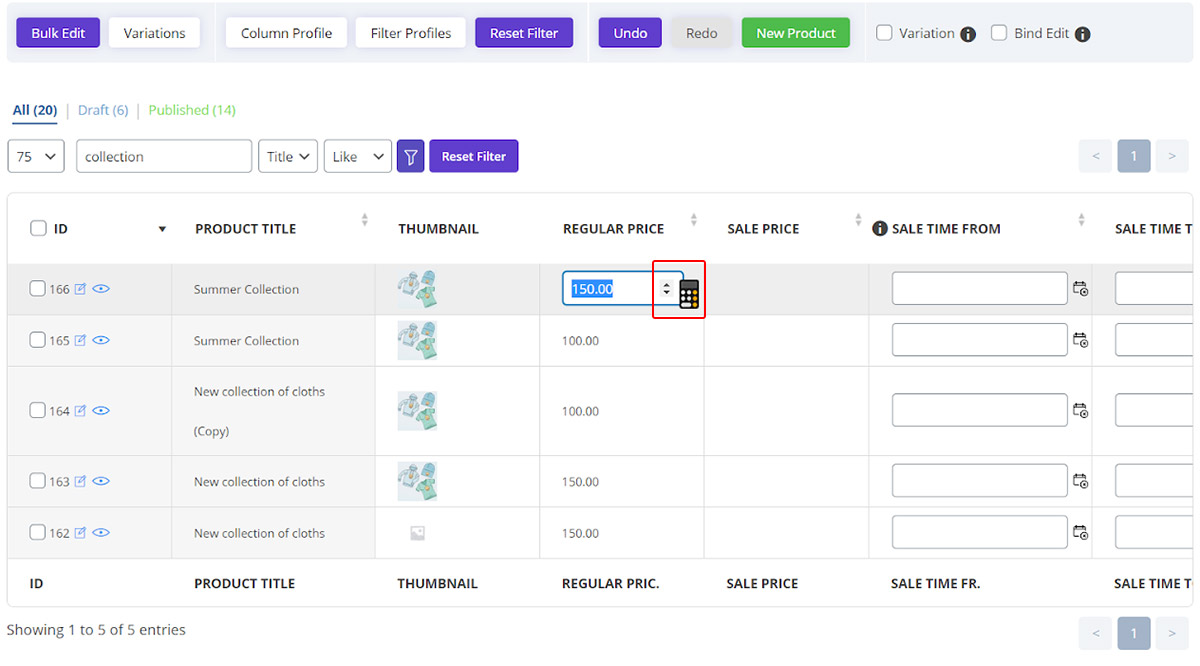View product 162 with eye icon
The image size is (1200, 666).
pyautogui.click(x=101, y=532)
